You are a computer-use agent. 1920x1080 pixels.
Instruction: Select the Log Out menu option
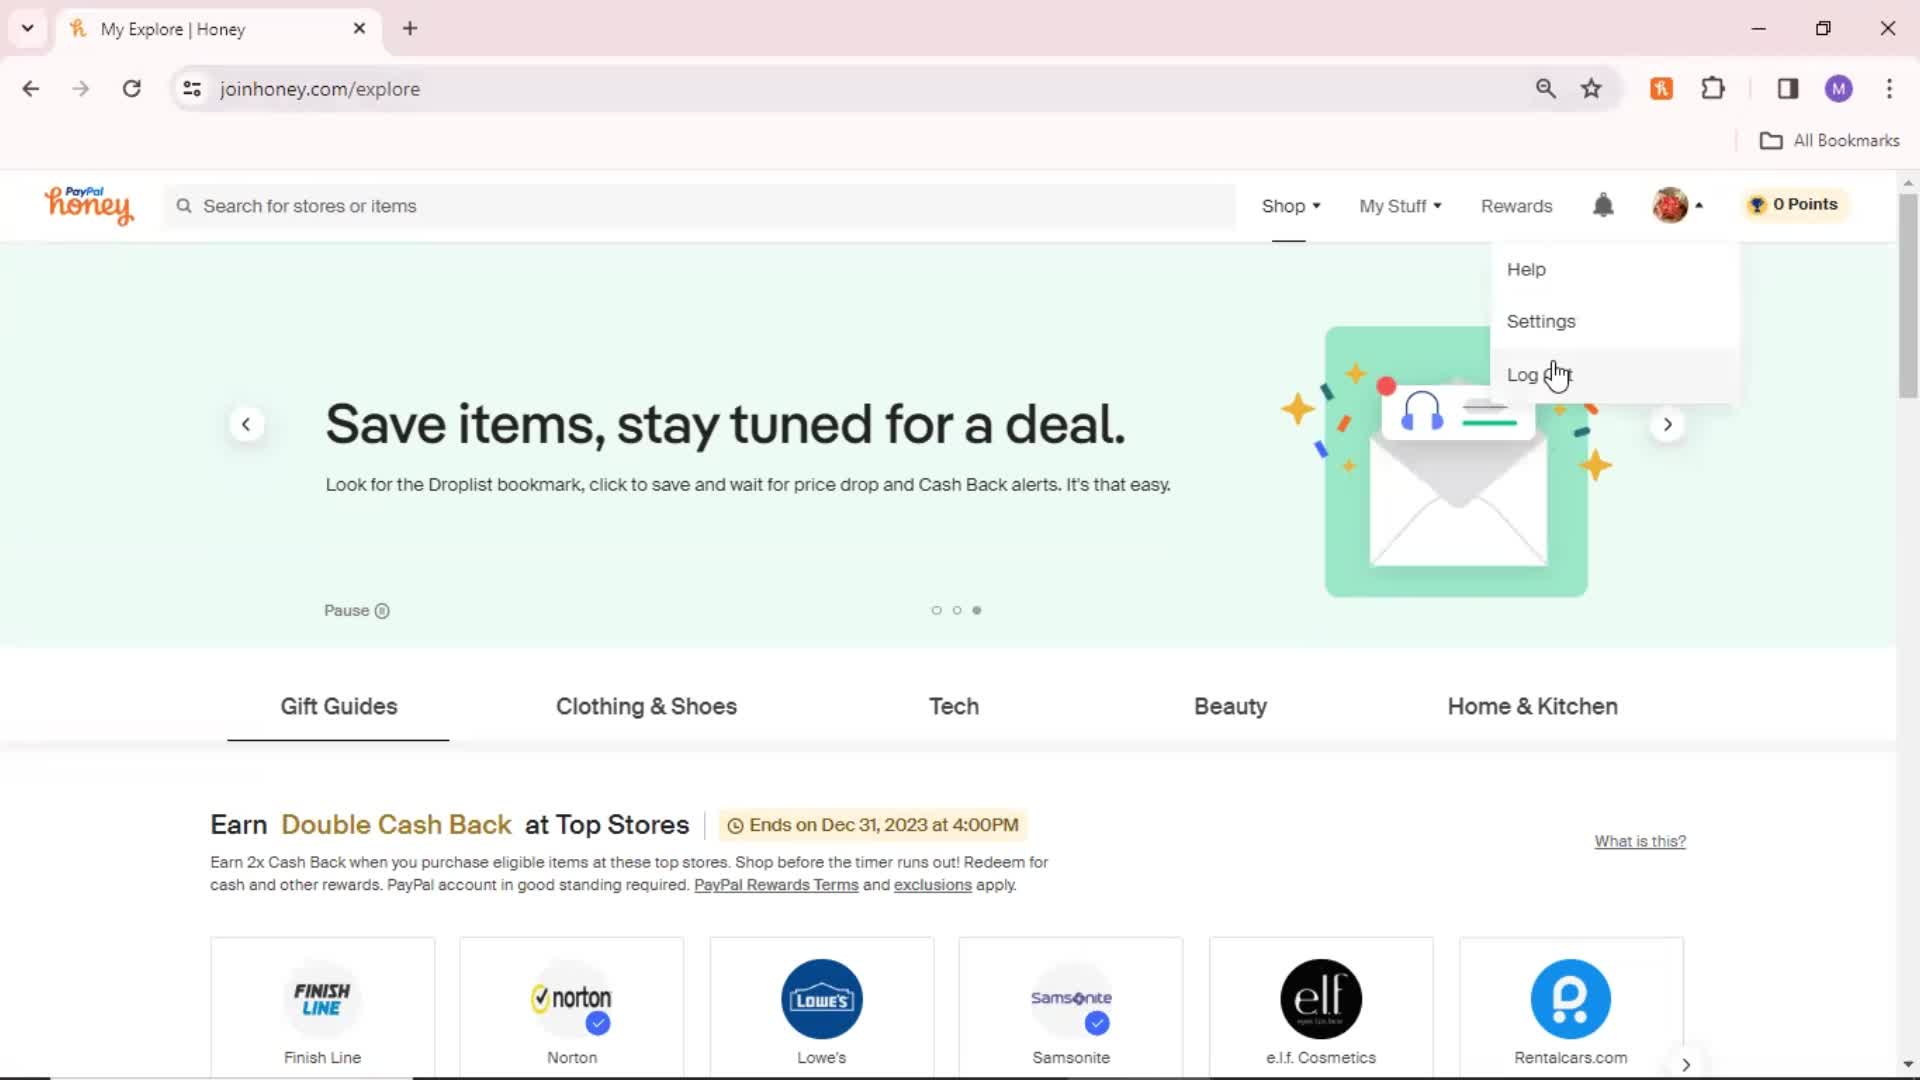click(1540, 375)
